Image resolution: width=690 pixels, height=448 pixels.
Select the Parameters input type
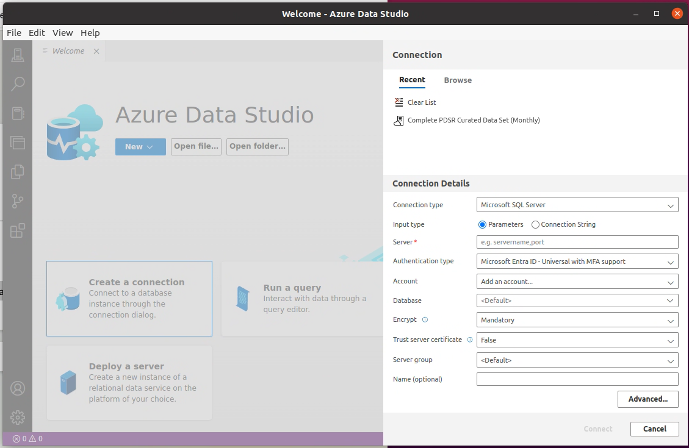click(x=482, y=224)
